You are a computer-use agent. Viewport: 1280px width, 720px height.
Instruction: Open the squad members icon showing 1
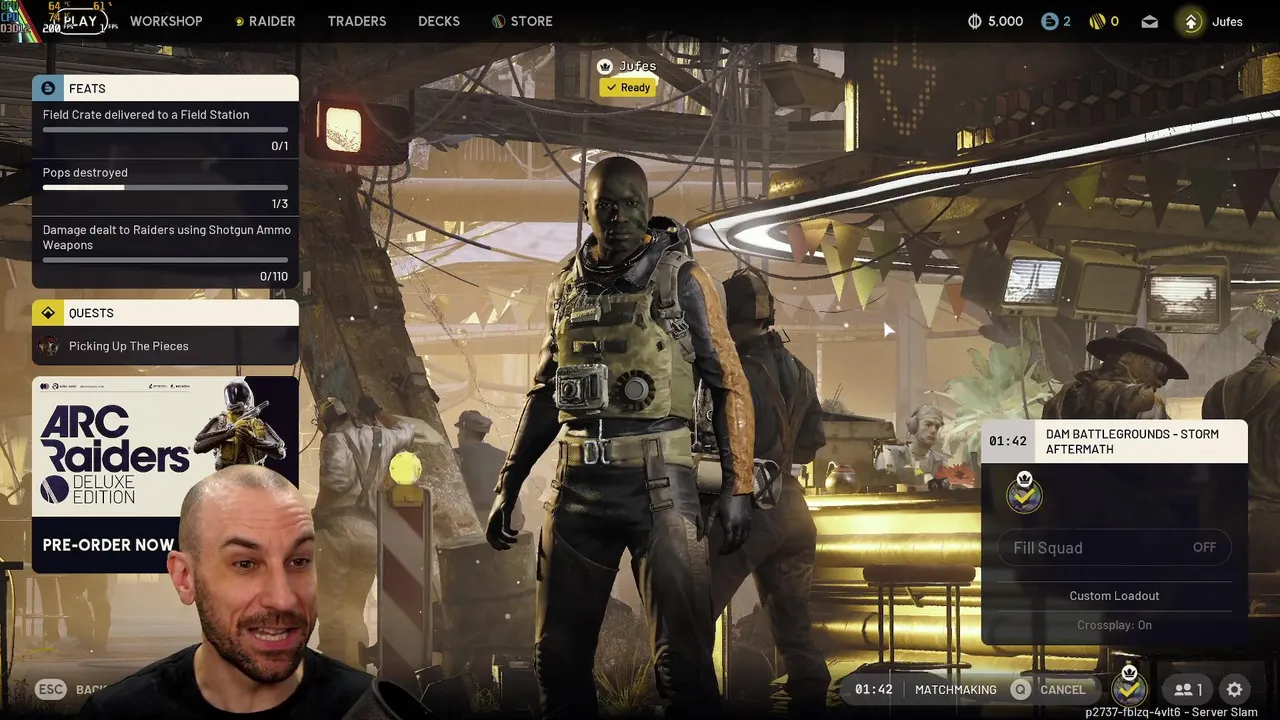(1188, 689)
